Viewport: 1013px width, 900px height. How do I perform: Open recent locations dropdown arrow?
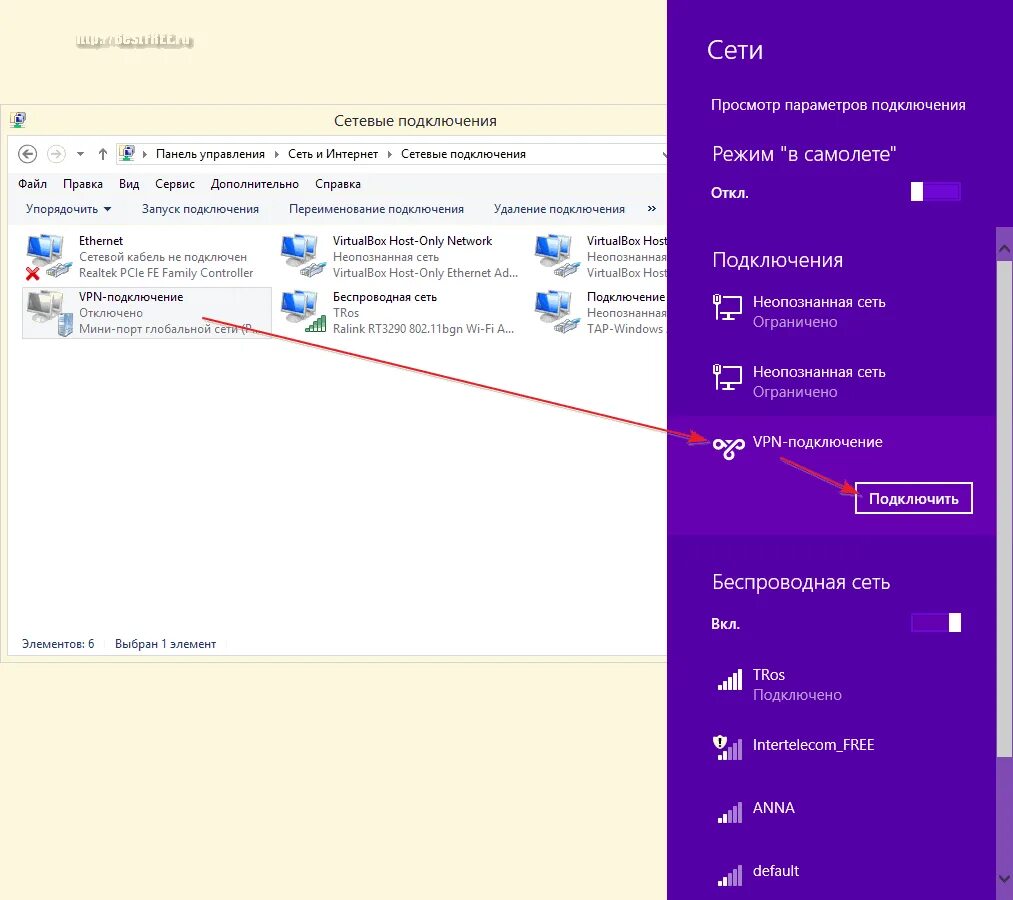point(80,154)
